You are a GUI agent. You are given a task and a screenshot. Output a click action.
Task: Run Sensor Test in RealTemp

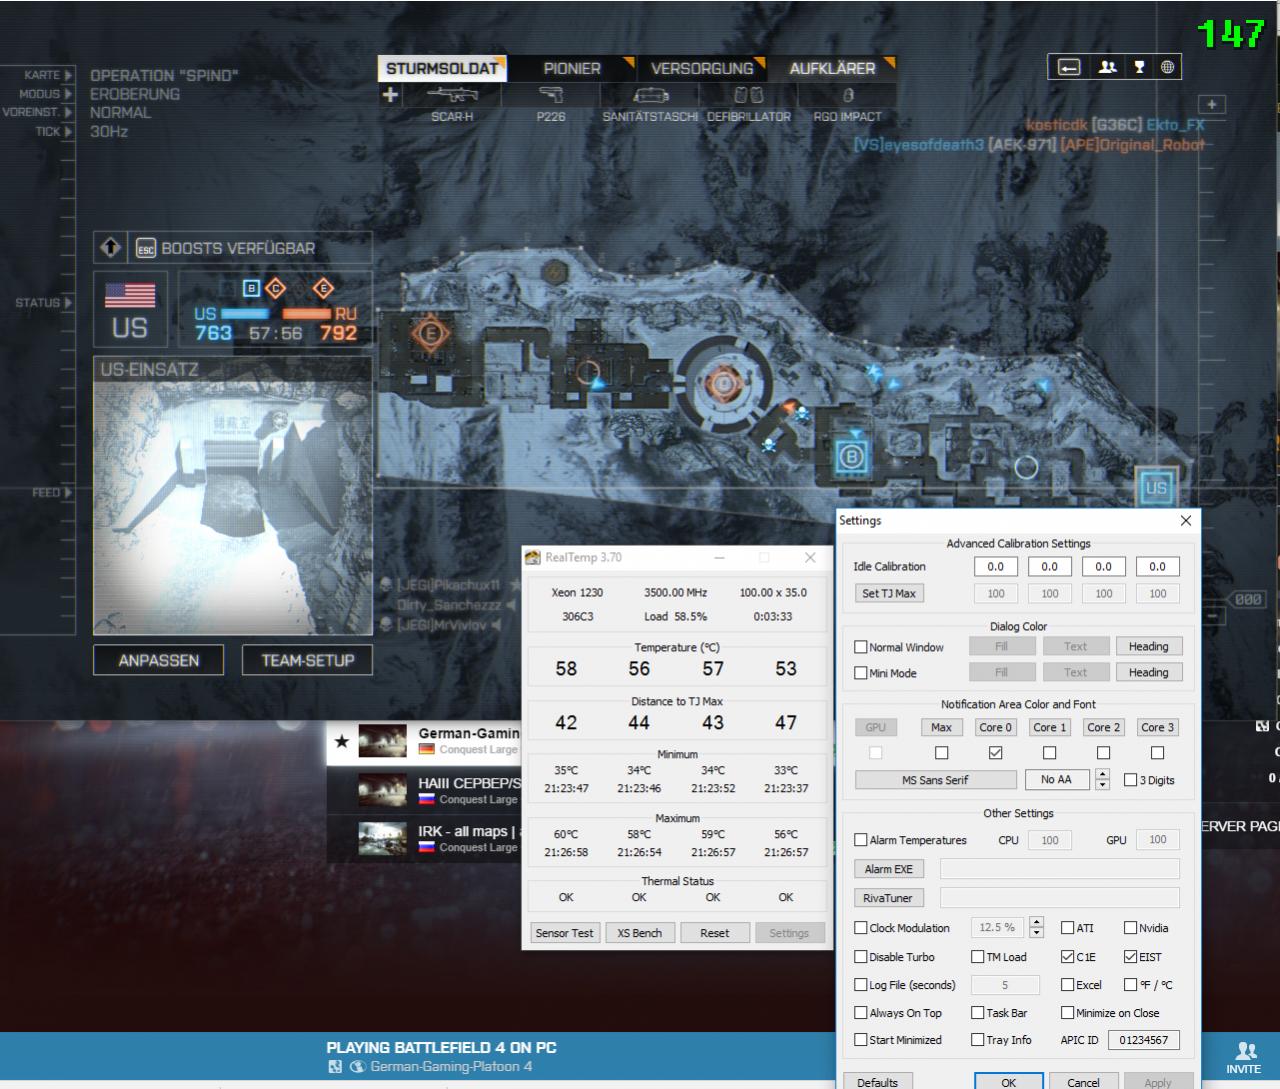[564, 933]
